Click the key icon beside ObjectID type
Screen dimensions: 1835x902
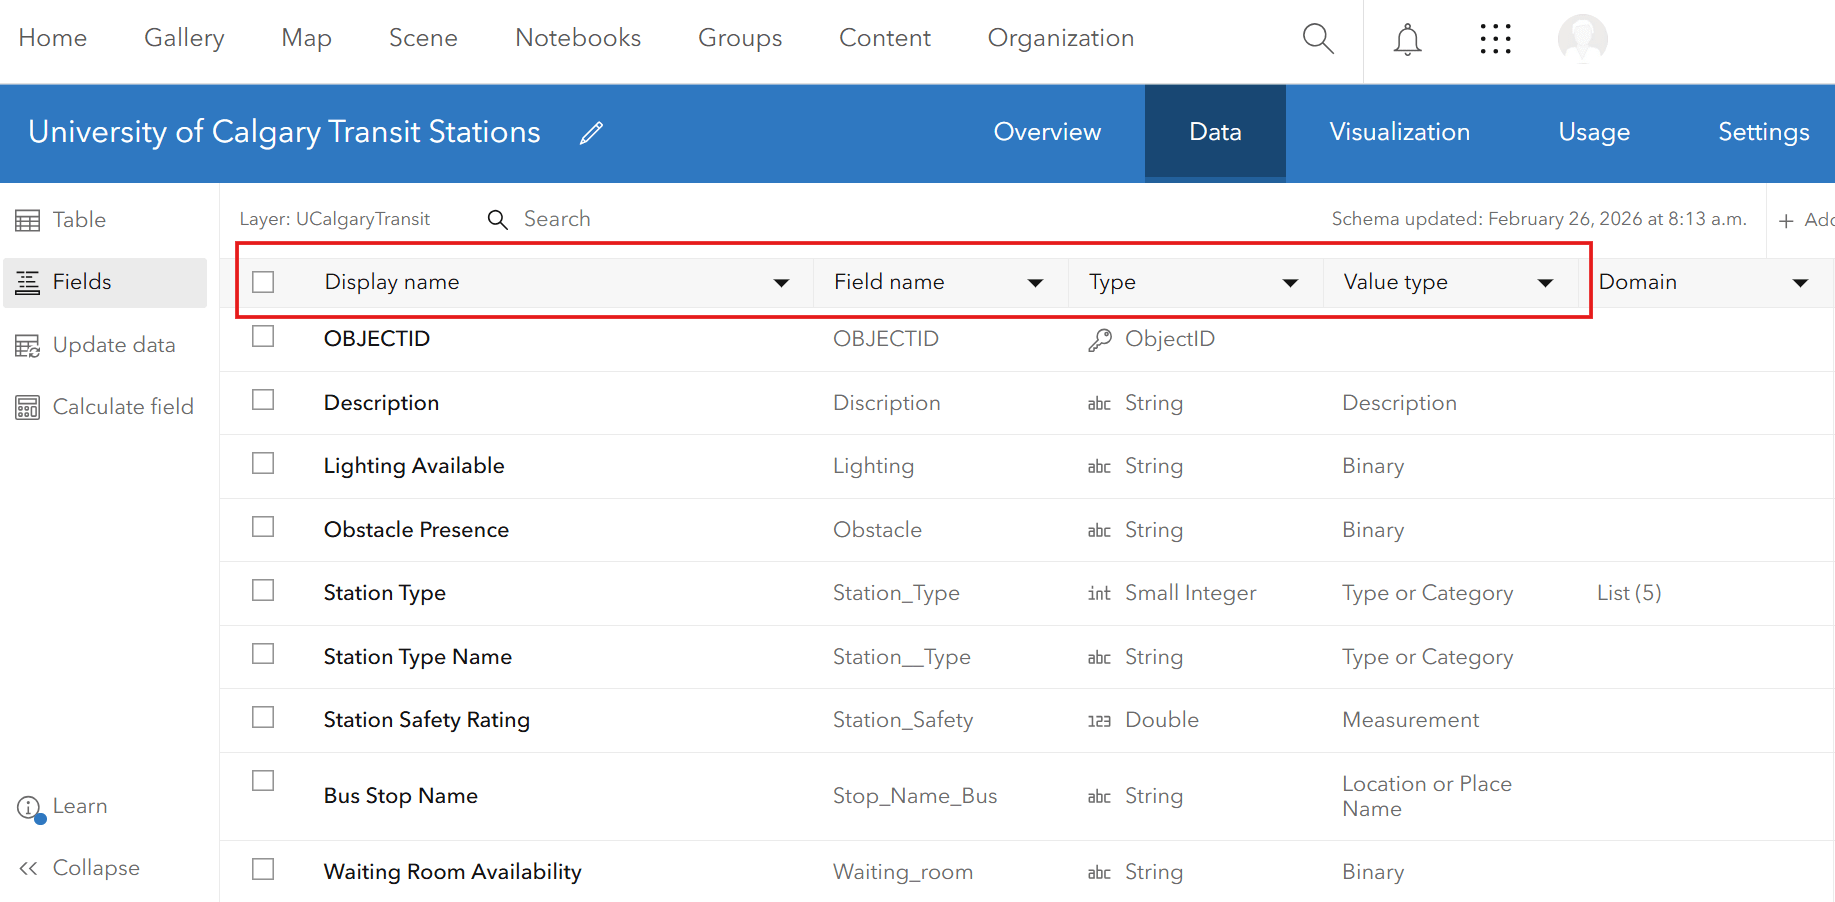[x=1100, y=340]
